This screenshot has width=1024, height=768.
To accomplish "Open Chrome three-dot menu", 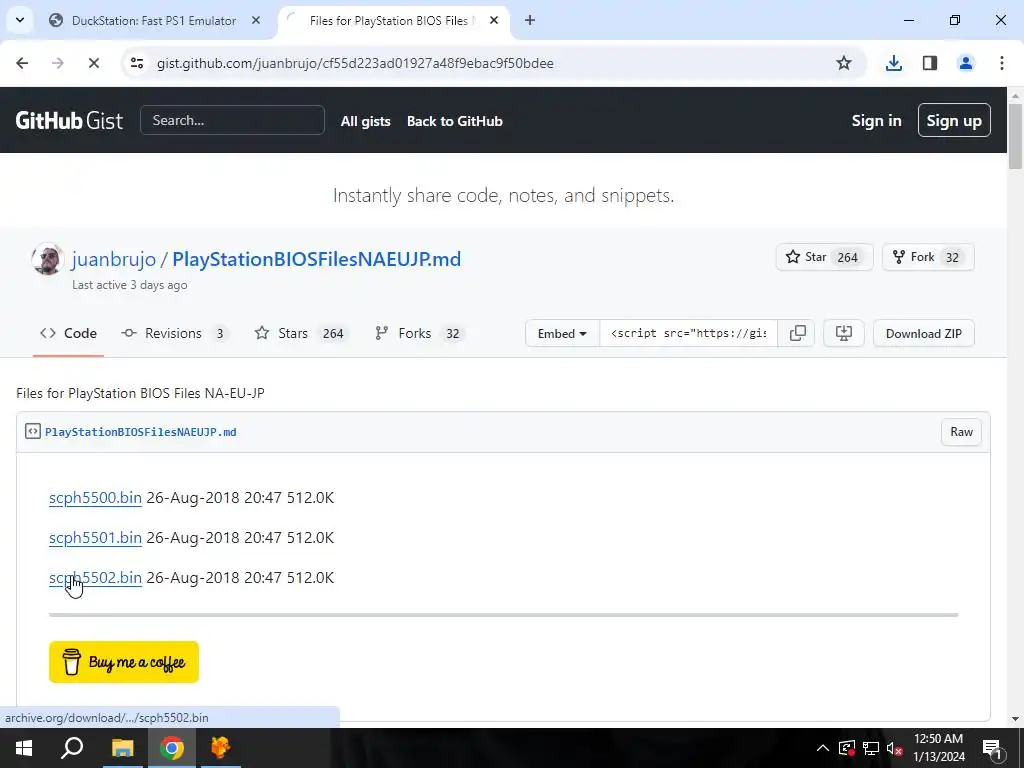I will (x=1002, y=63).
